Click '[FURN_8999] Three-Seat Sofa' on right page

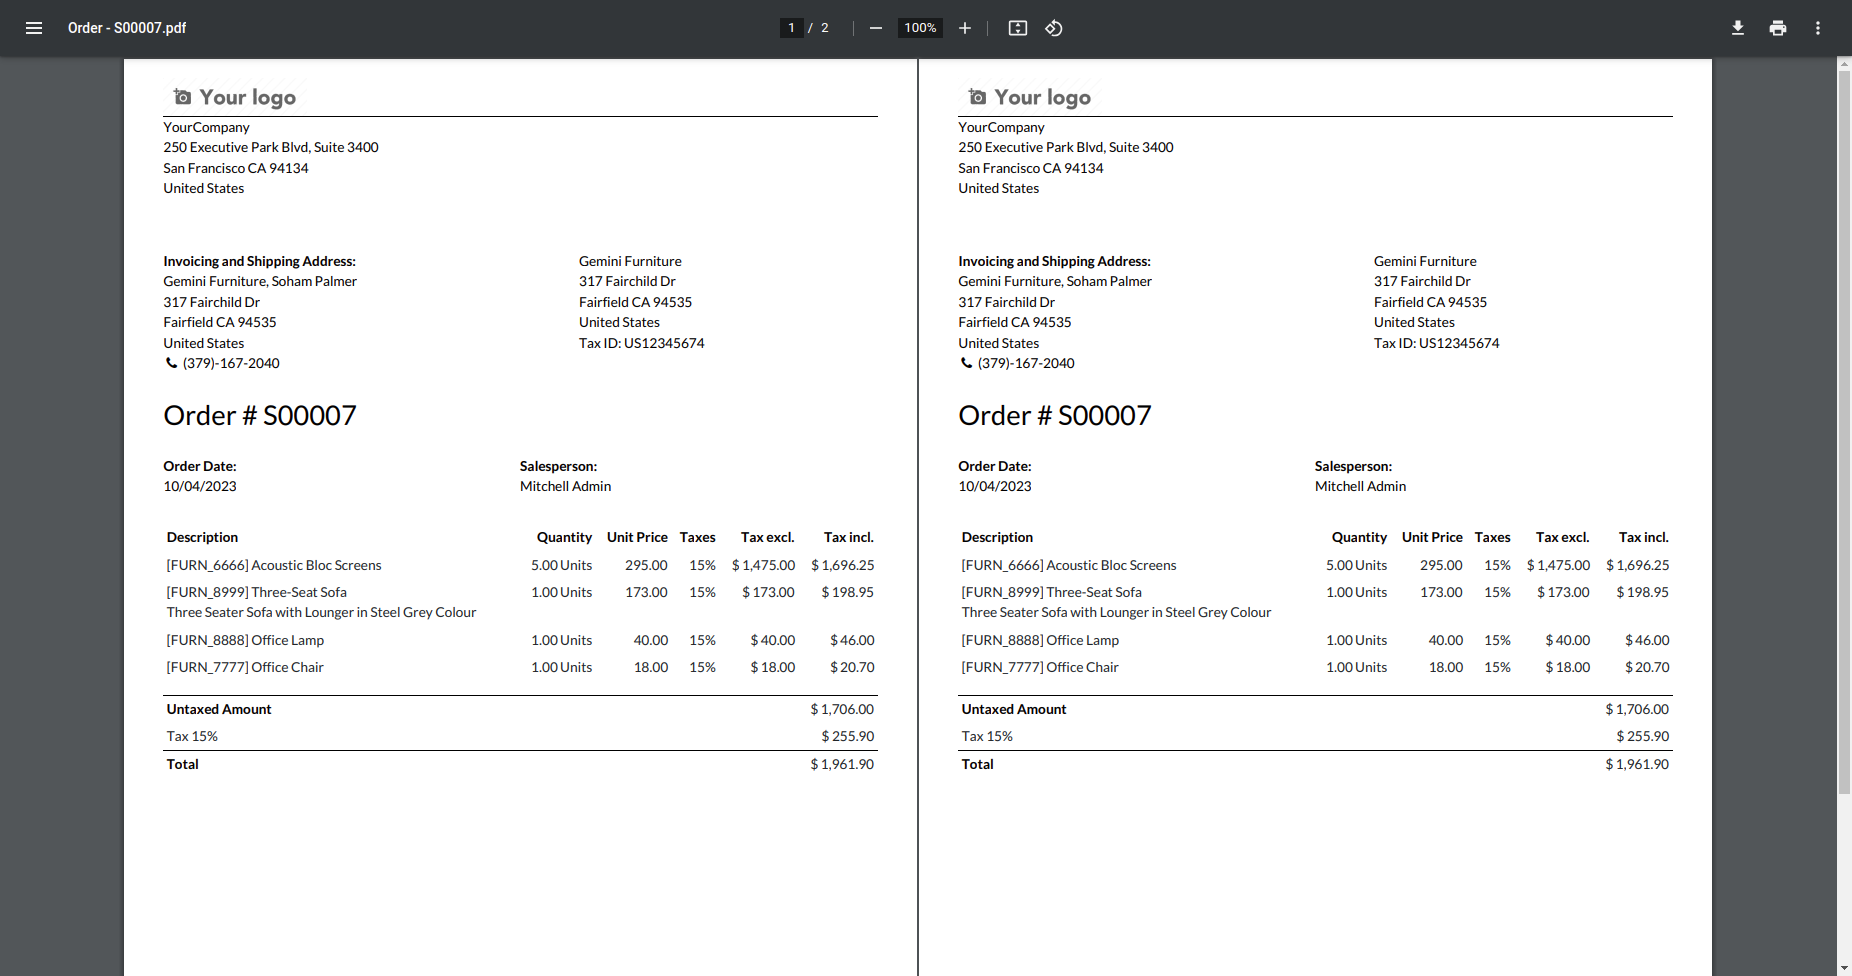point(1052,592)
